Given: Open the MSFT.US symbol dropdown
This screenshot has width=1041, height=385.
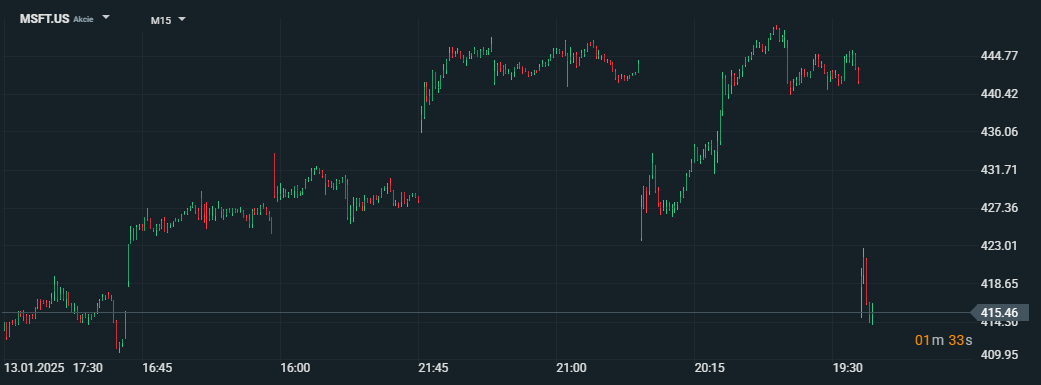Looking at the screenshot, I should coord(106,17).
